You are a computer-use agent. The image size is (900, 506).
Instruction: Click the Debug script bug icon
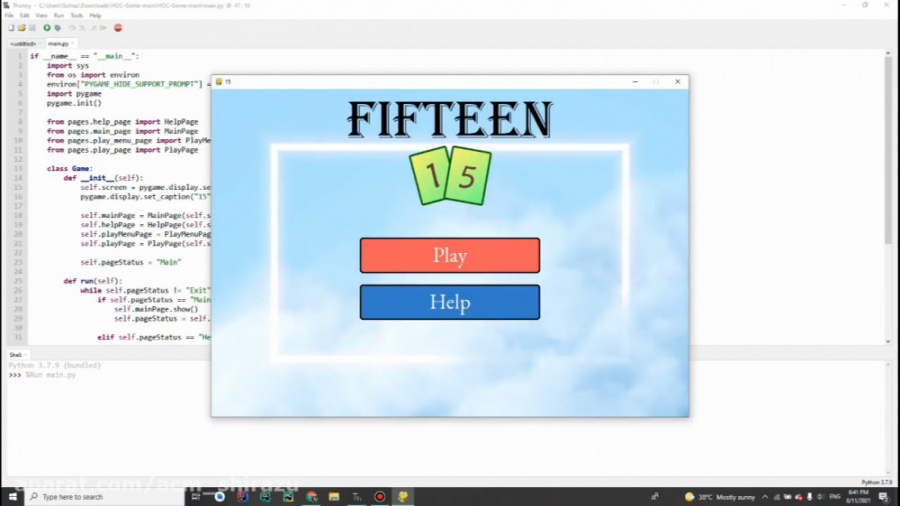coord(57,28)
